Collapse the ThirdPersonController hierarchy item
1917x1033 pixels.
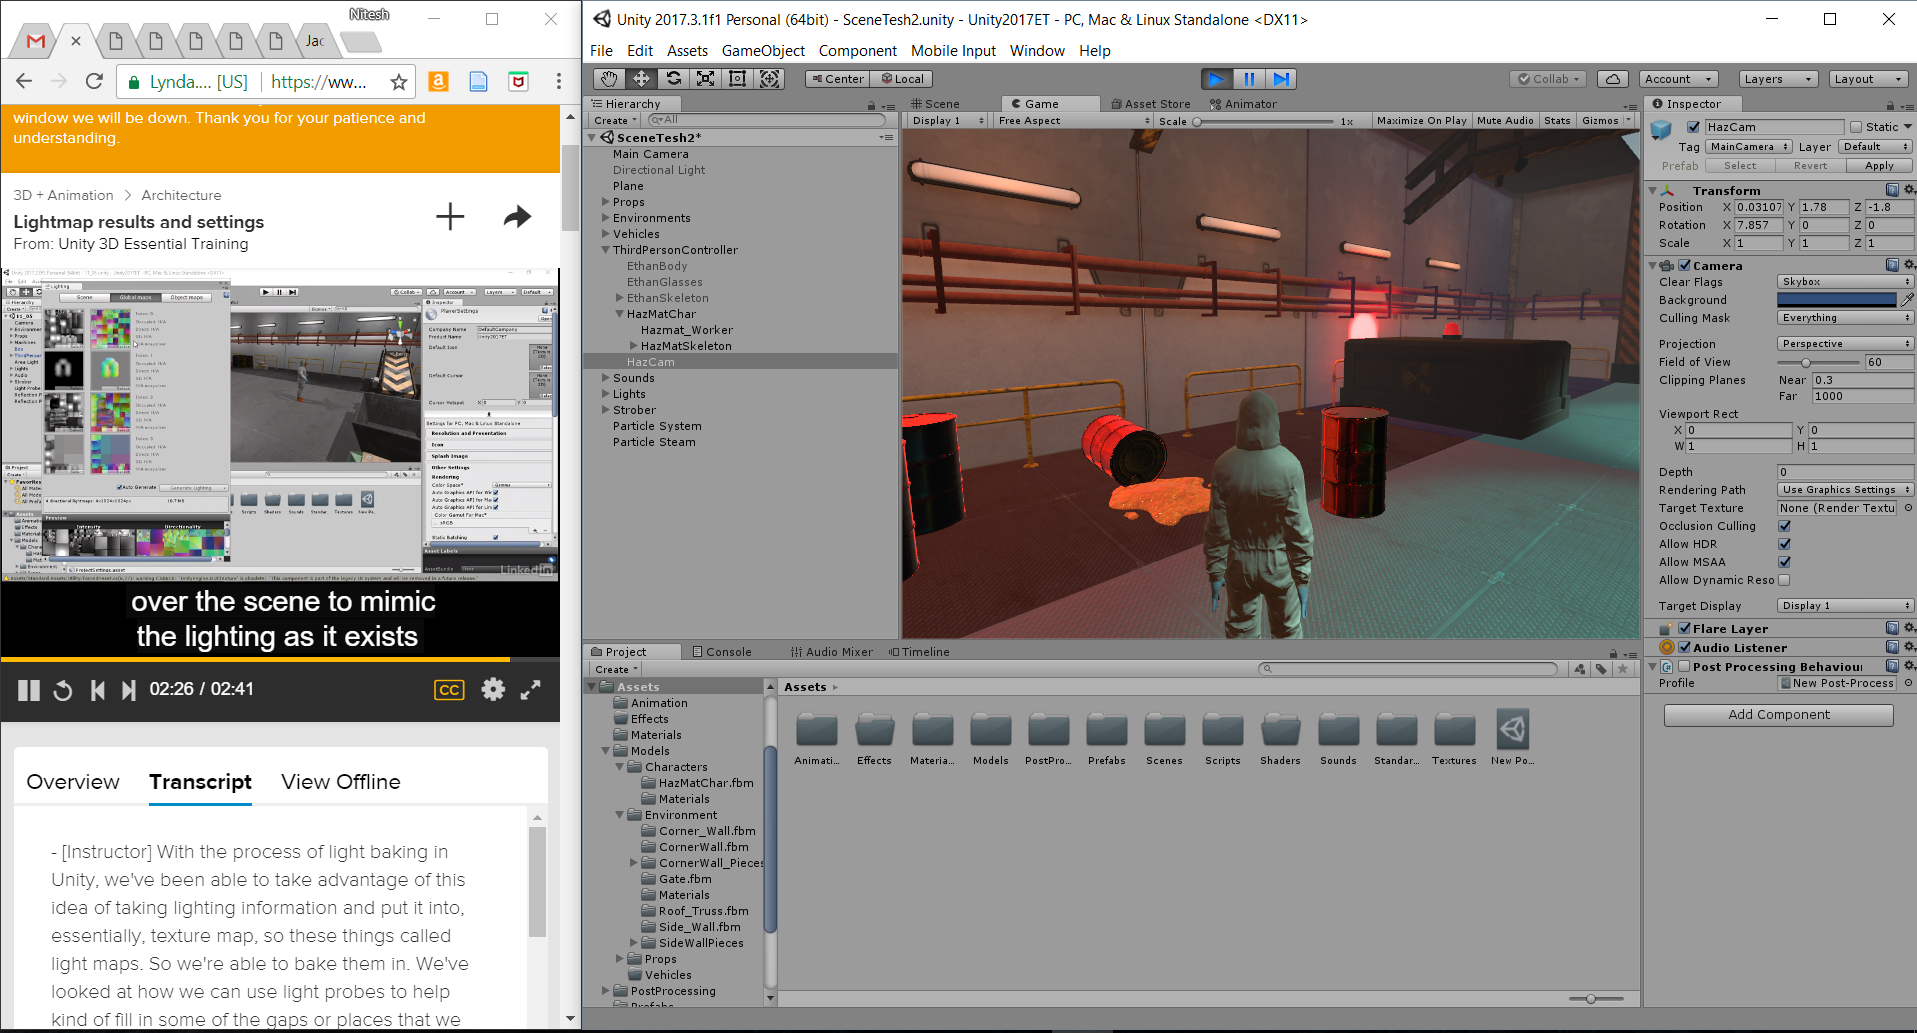coord(606,250)
